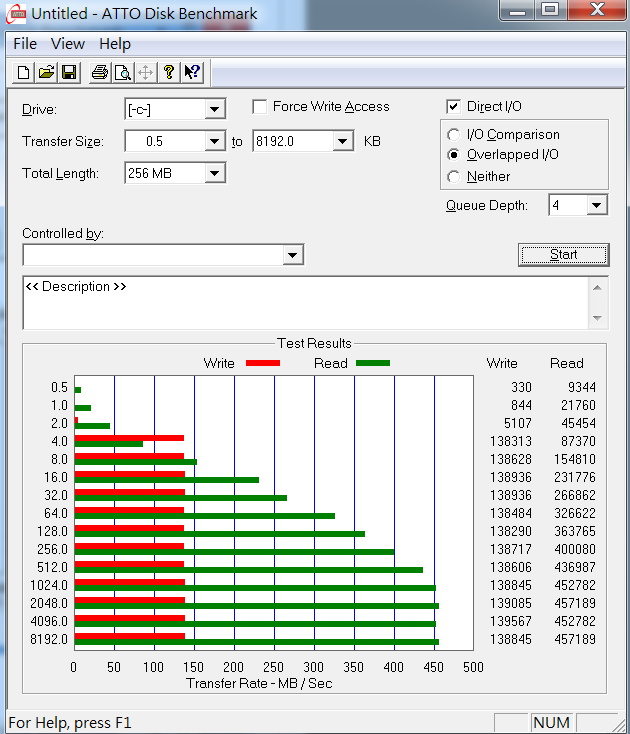This screenshot has height=734, width=630.
Task: Enable the Force Write Access checkbox
Action: pyautogui.click(x=259, y=107)
